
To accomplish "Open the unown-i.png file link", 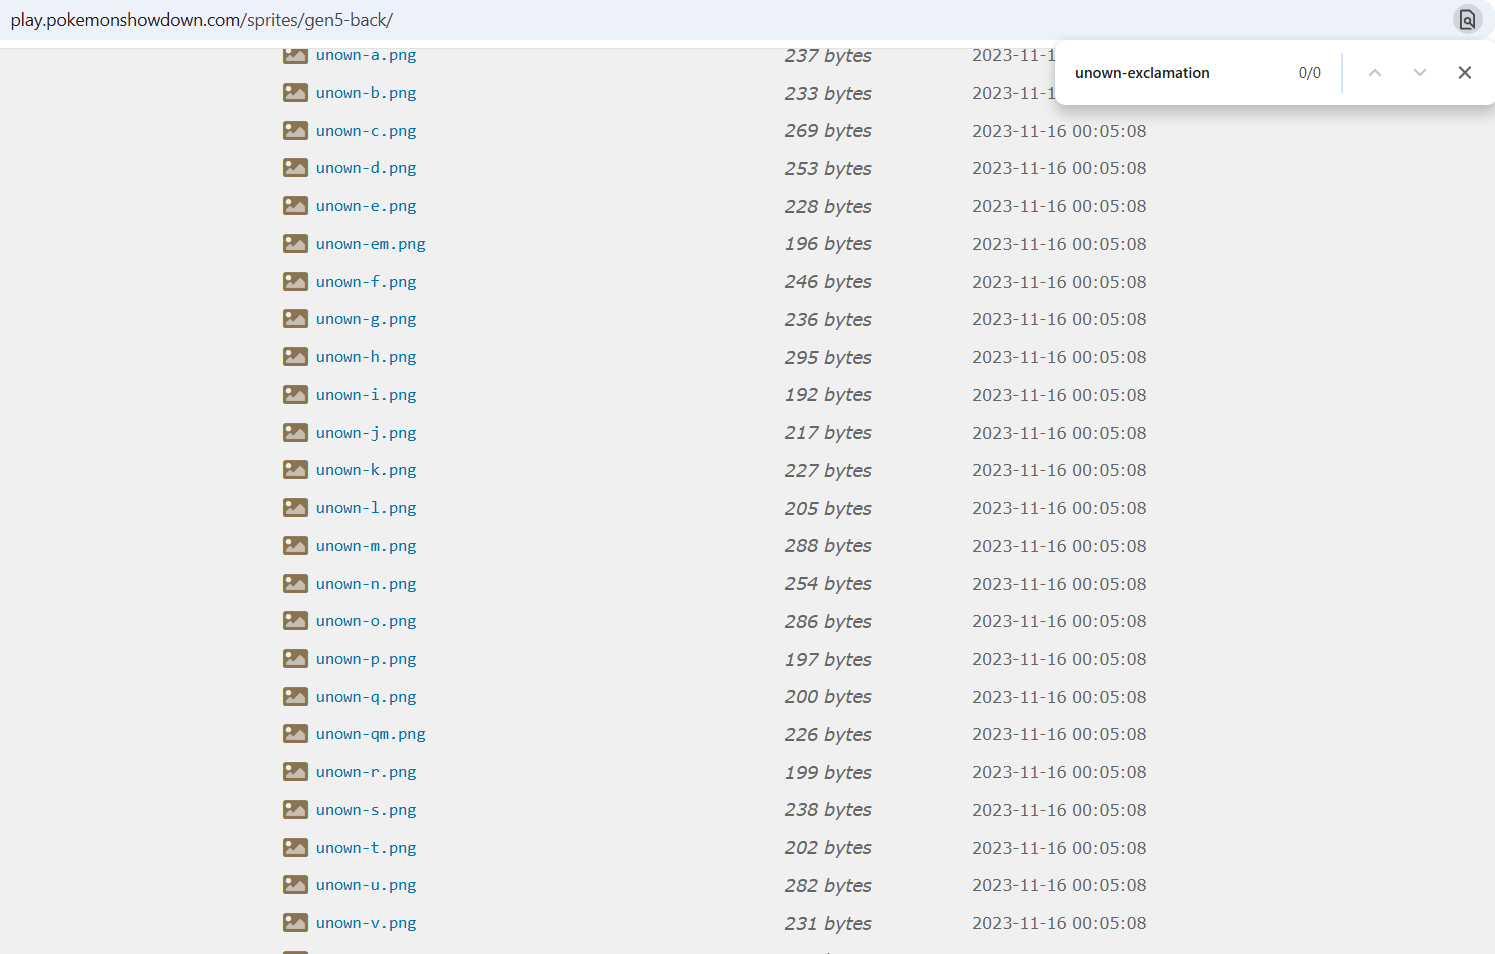I will tap(366, 395).
